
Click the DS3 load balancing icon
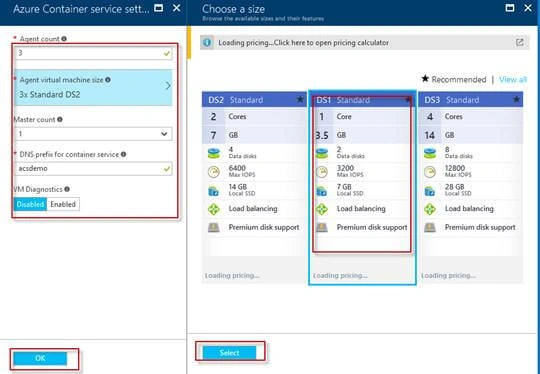pyautogui.click(x=430, y=209)
